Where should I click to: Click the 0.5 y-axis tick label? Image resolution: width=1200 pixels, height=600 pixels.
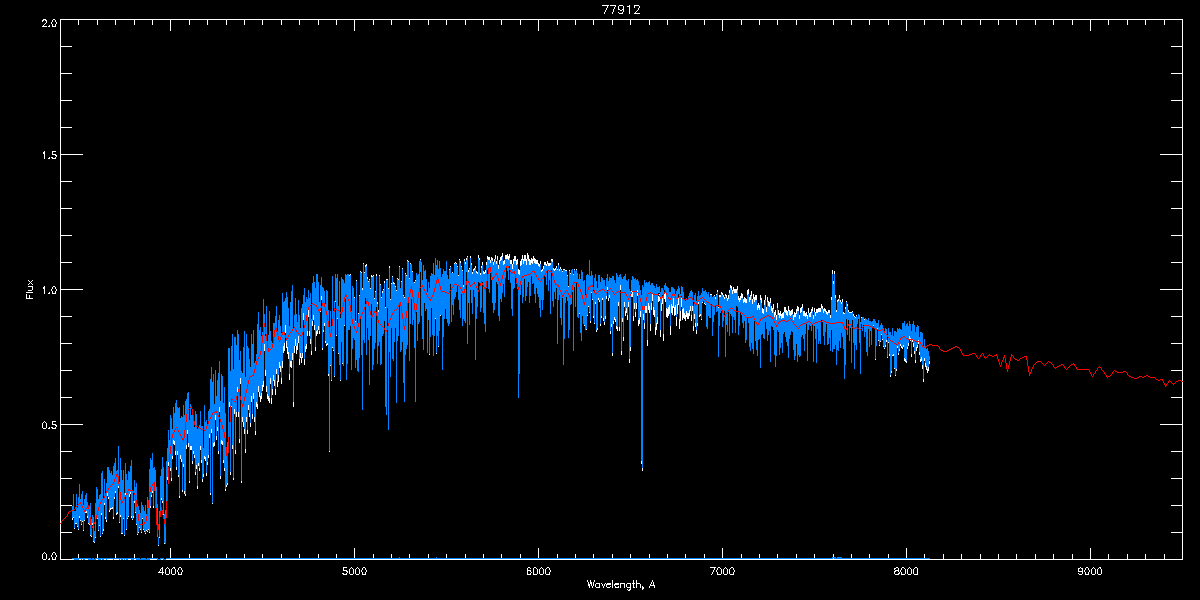tap(48, 424)
